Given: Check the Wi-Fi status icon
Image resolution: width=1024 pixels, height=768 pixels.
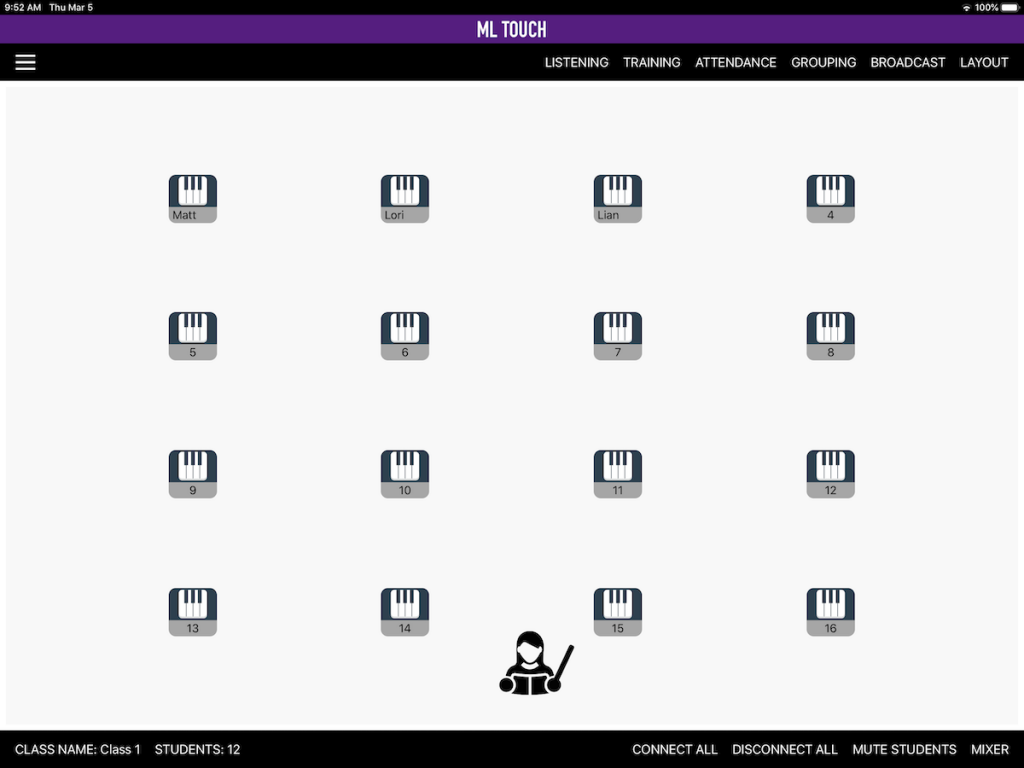Looking at the screenshot, I should [967, 8].
